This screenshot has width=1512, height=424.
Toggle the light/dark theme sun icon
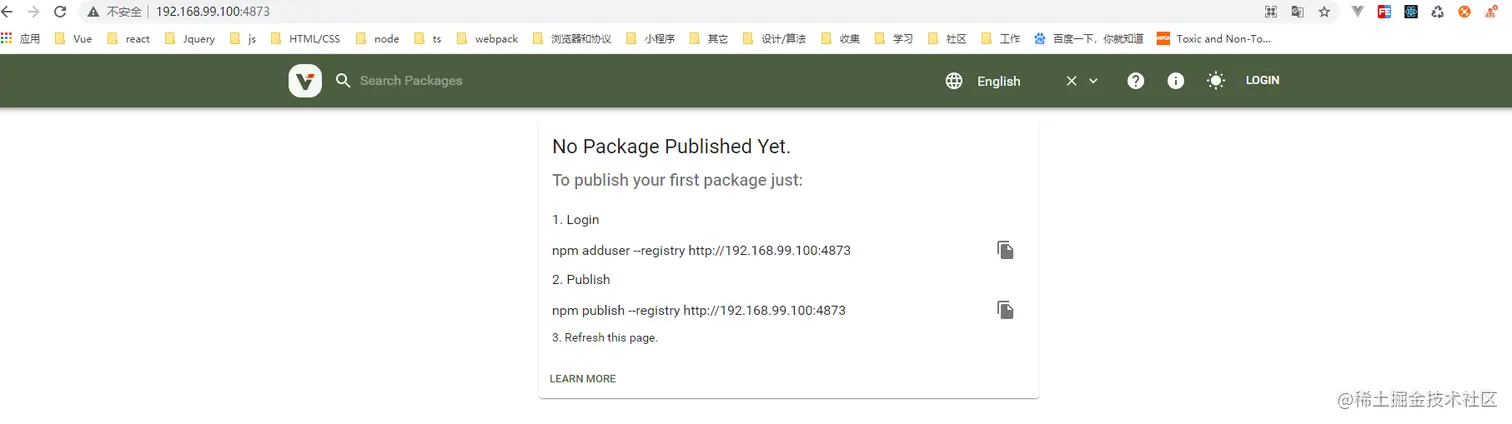click(x=1216, y=81)
